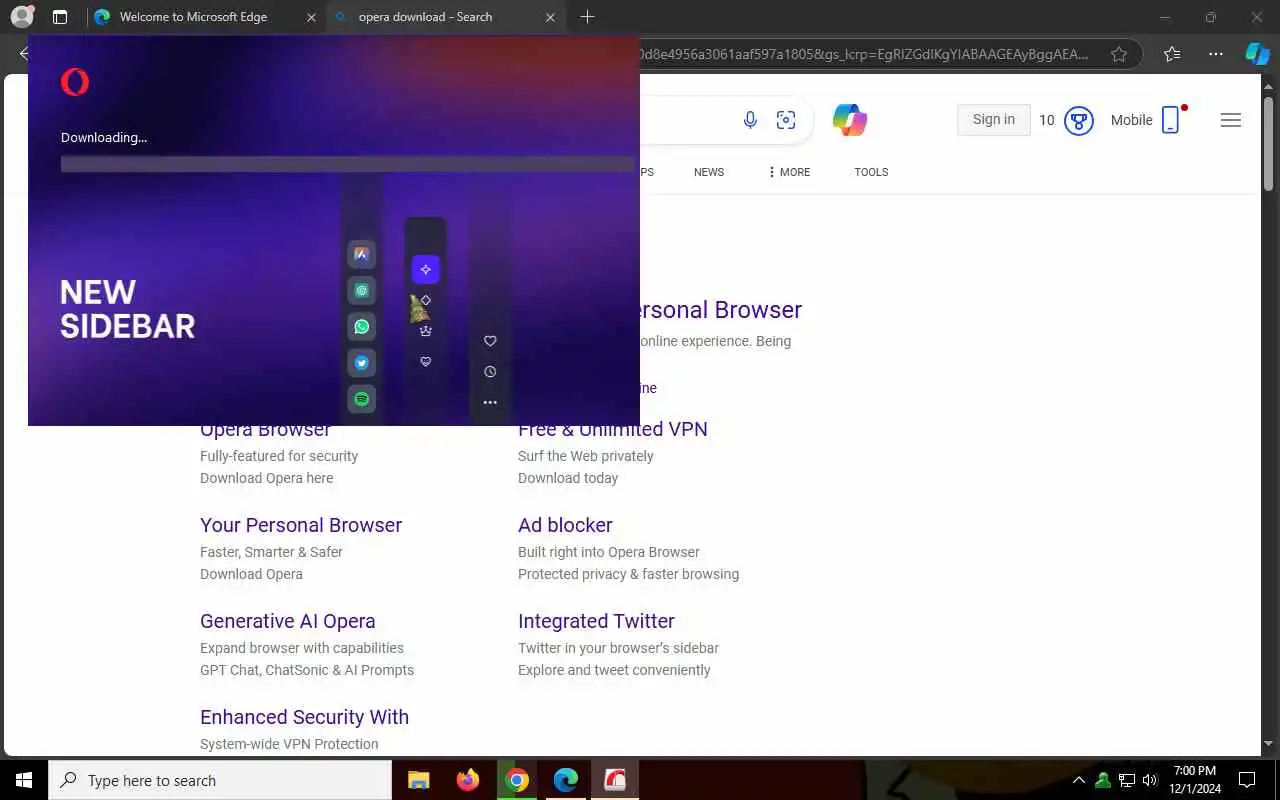Click the Sign in button
The width and height of the screenshot is (1280, 800).
click(x=994, y=119)
